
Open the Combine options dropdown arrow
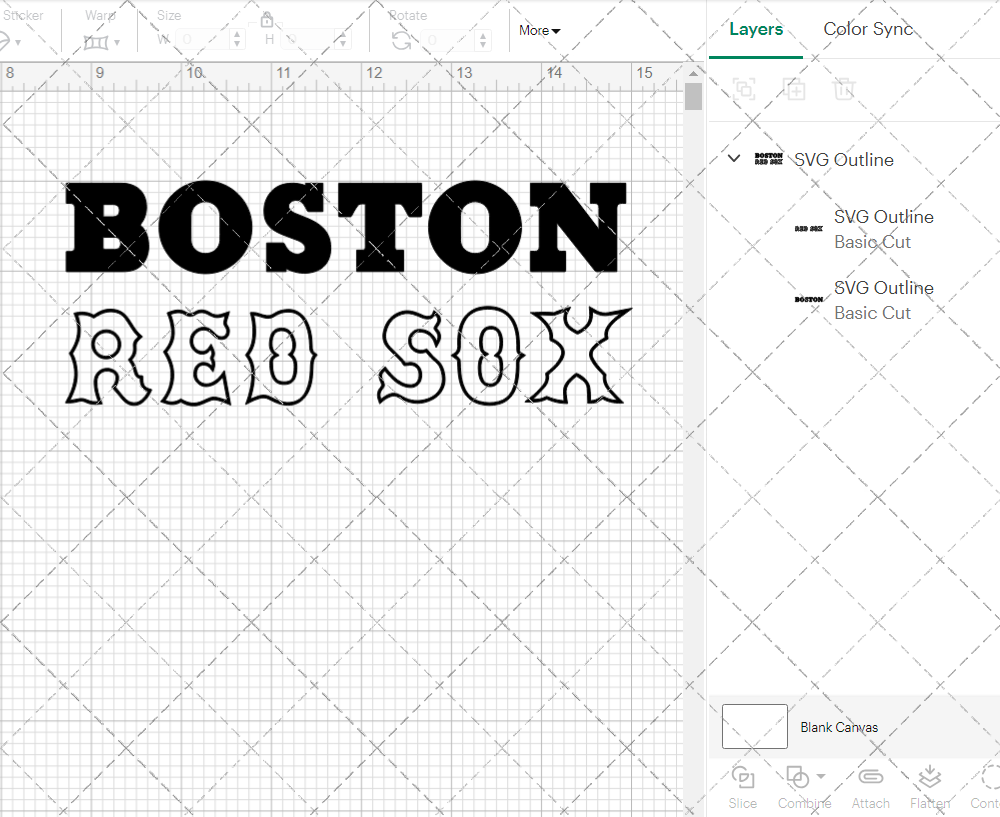pyautogui.click(x=820, y=778)
